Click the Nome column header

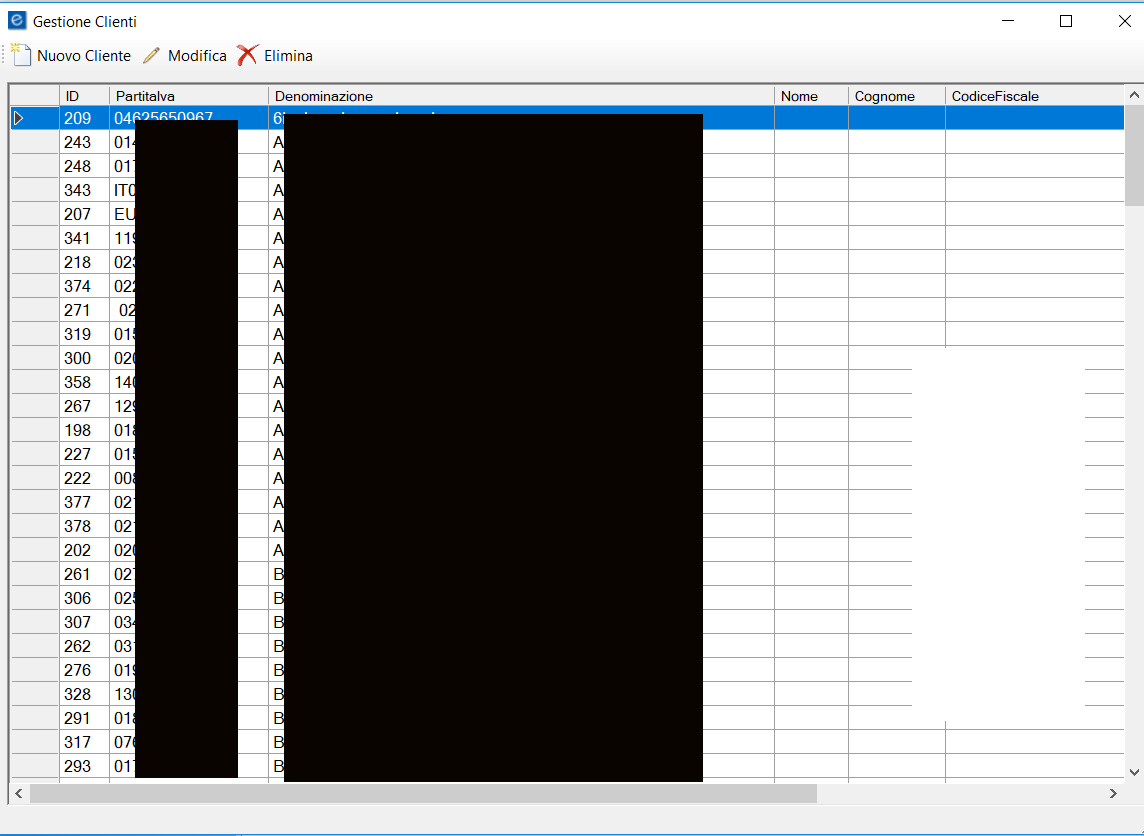811,96
